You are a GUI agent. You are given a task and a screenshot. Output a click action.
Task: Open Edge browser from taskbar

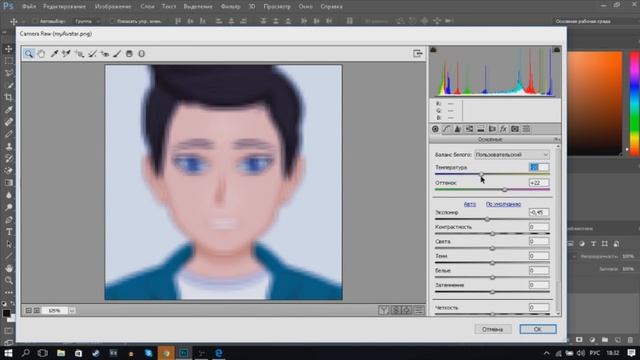pos(219,353)
